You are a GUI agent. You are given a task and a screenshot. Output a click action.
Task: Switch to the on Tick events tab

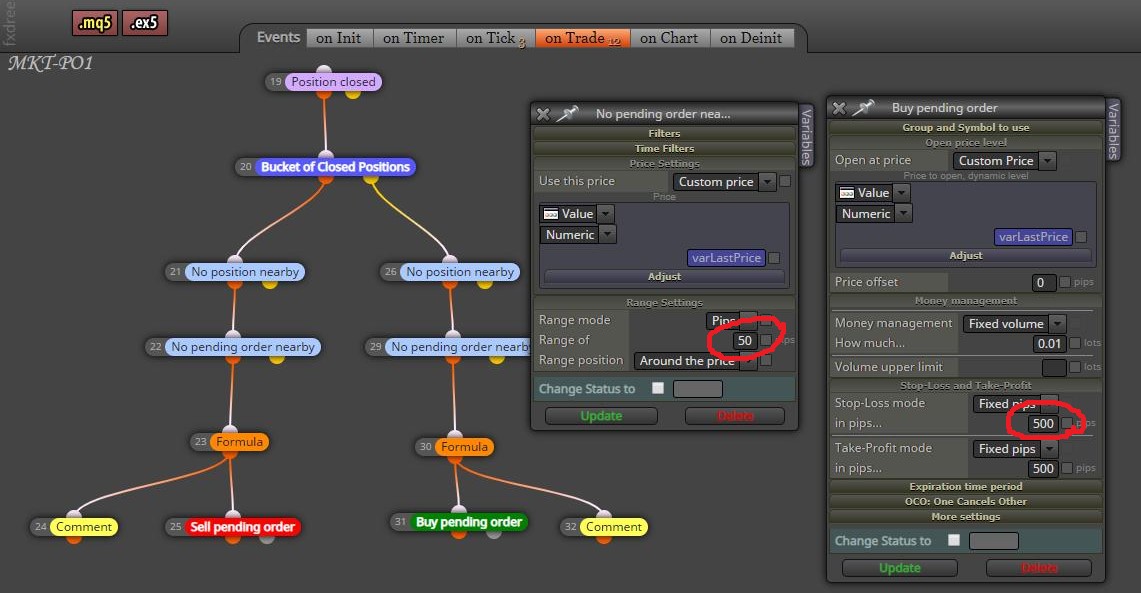tap(496, 38)
